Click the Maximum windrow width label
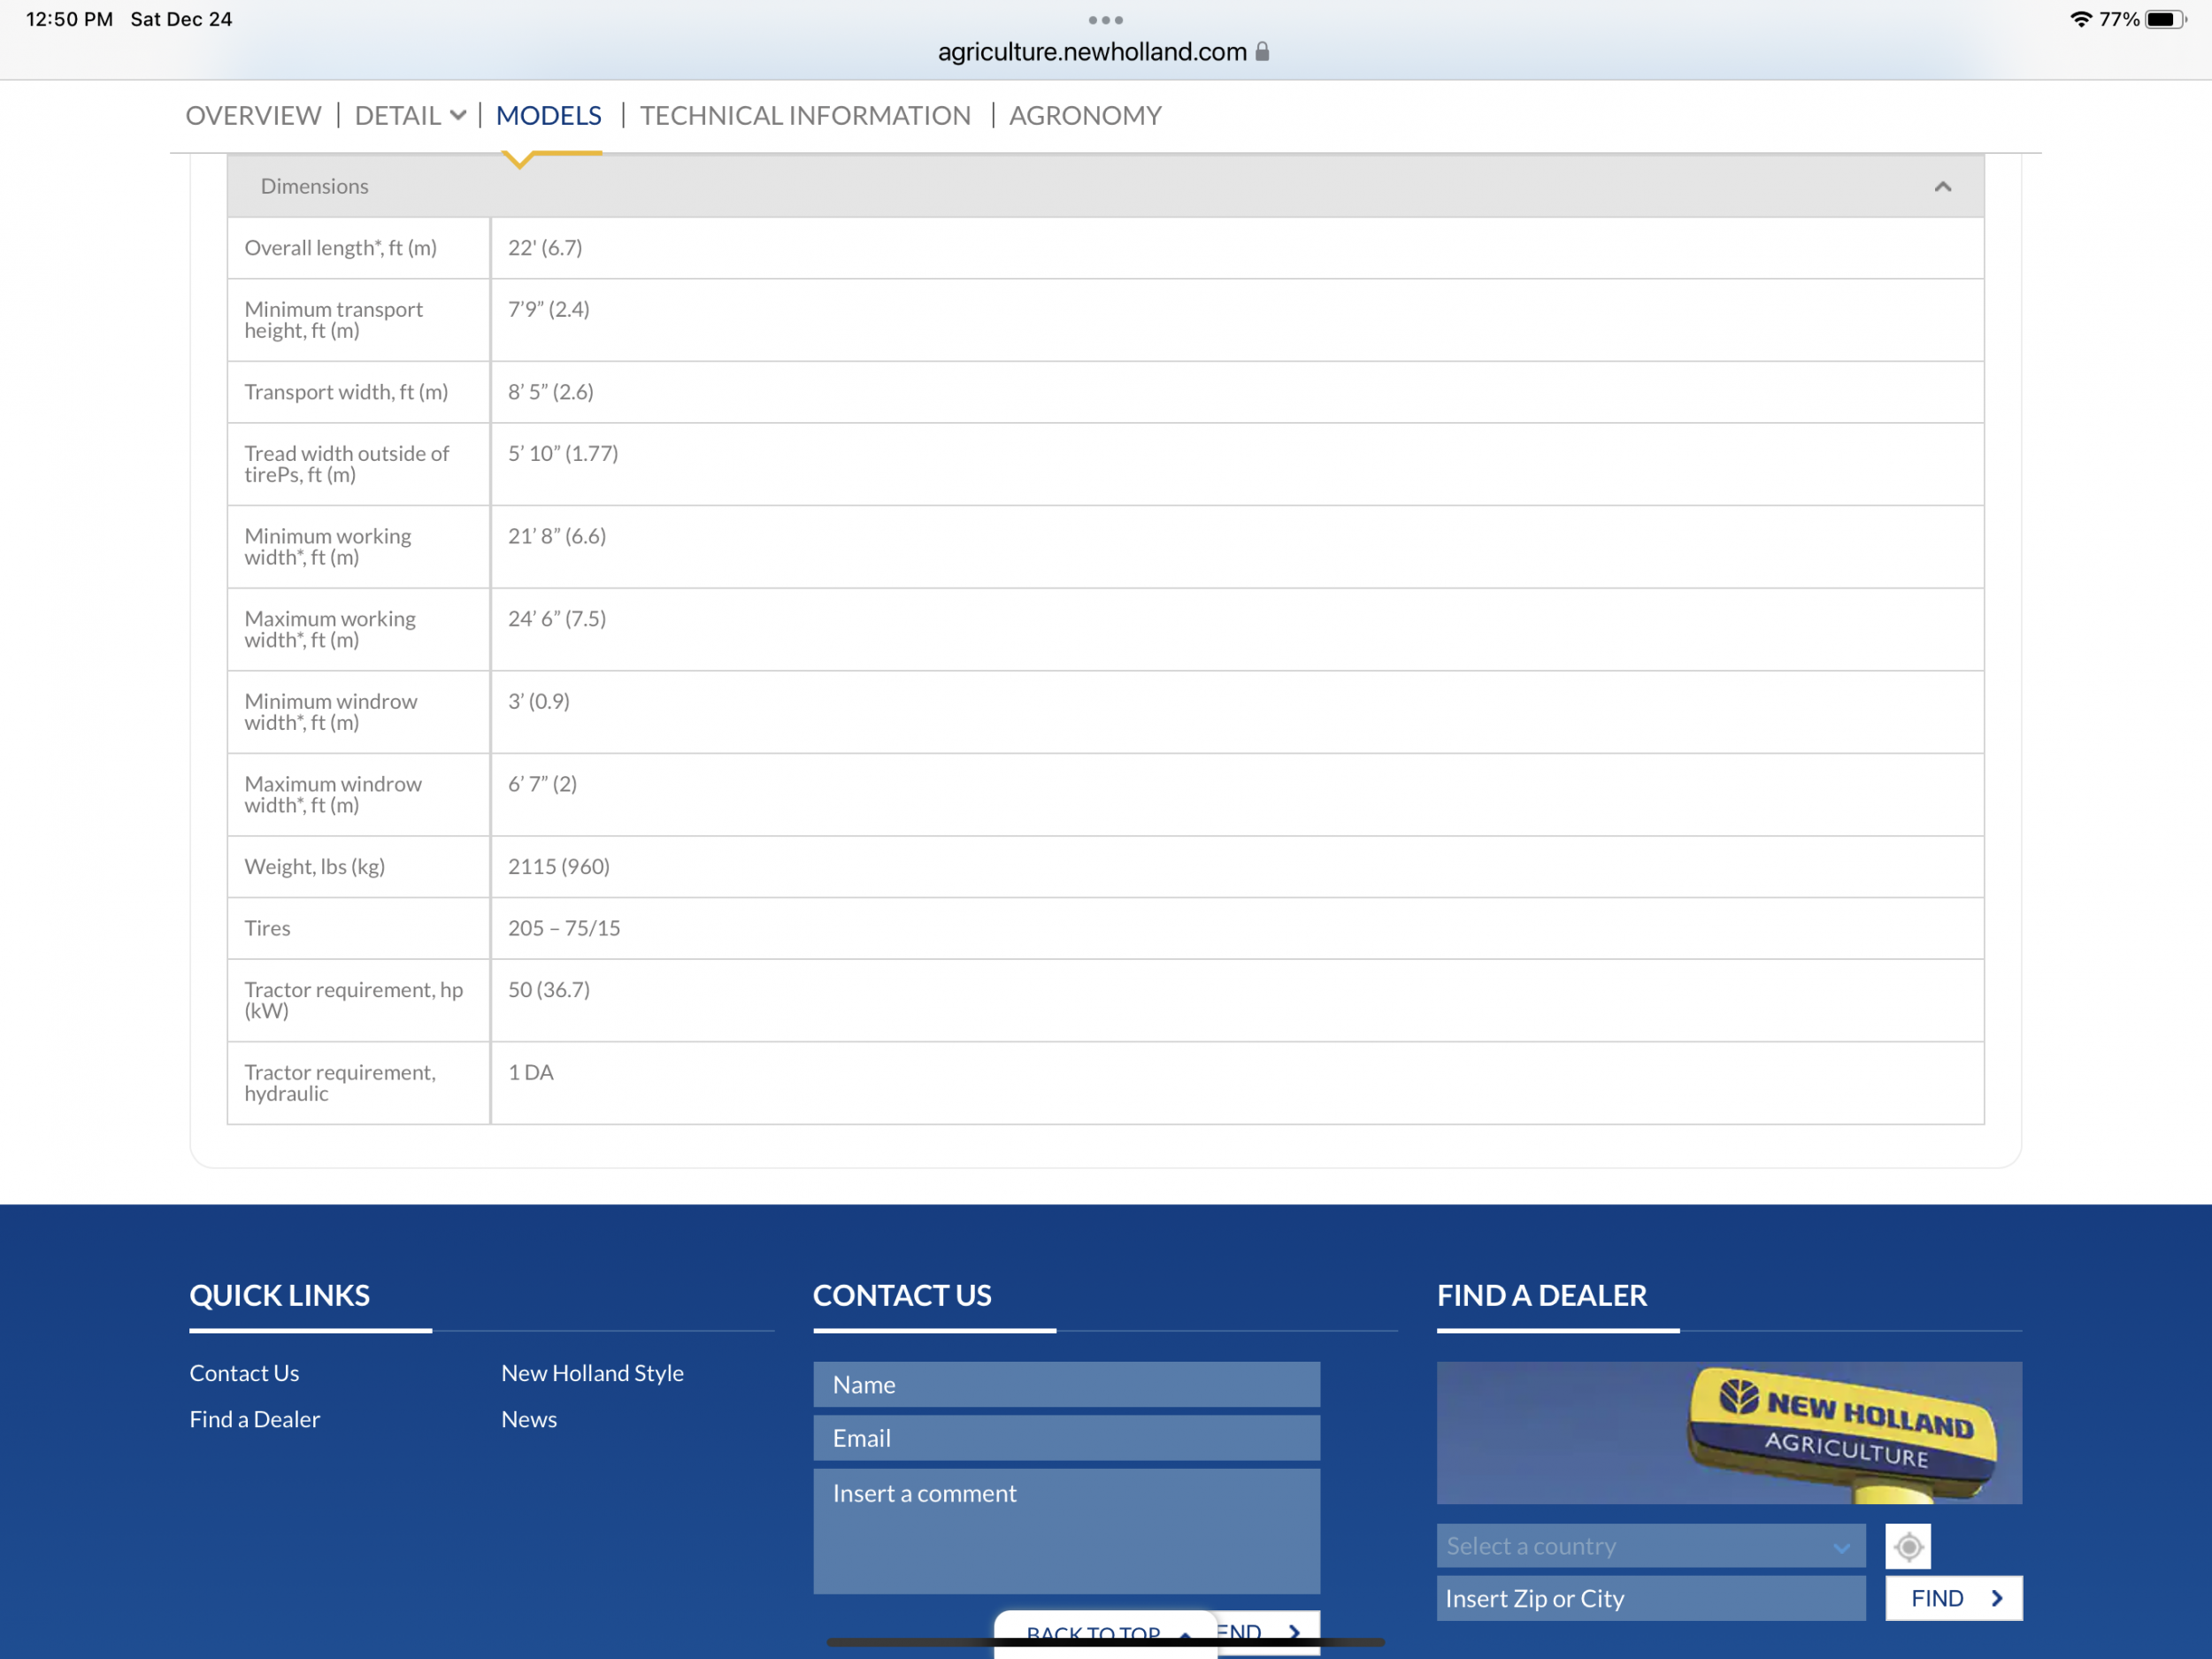 (333, 795)
